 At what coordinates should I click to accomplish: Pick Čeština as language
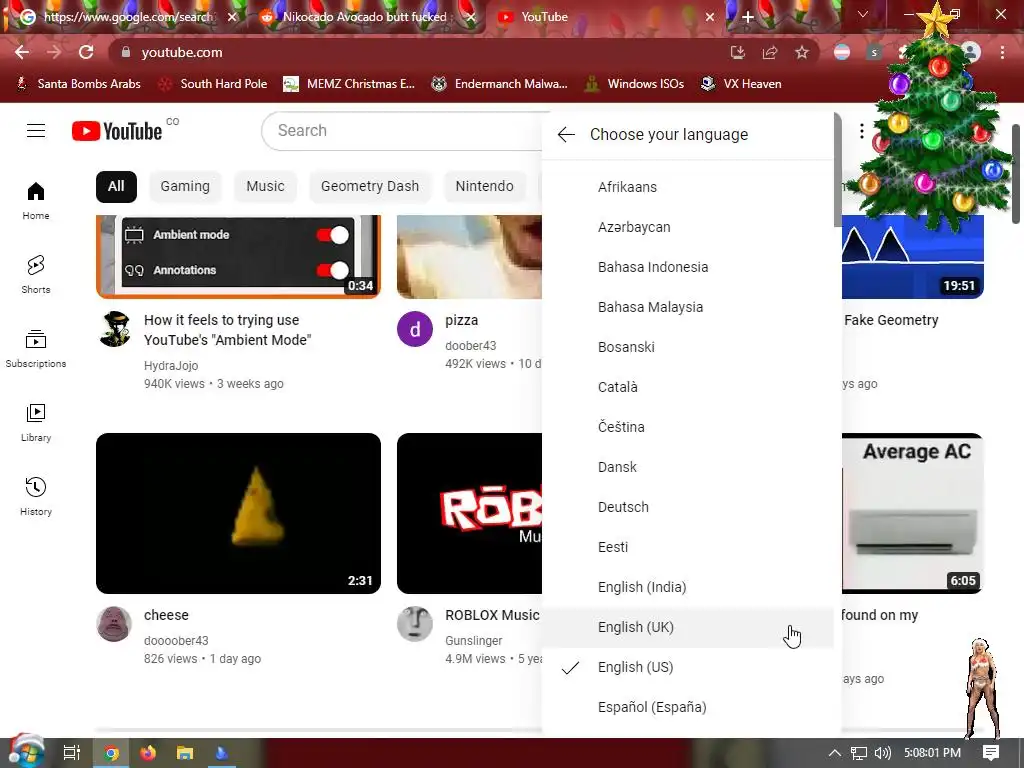click(x=688, y=427)
